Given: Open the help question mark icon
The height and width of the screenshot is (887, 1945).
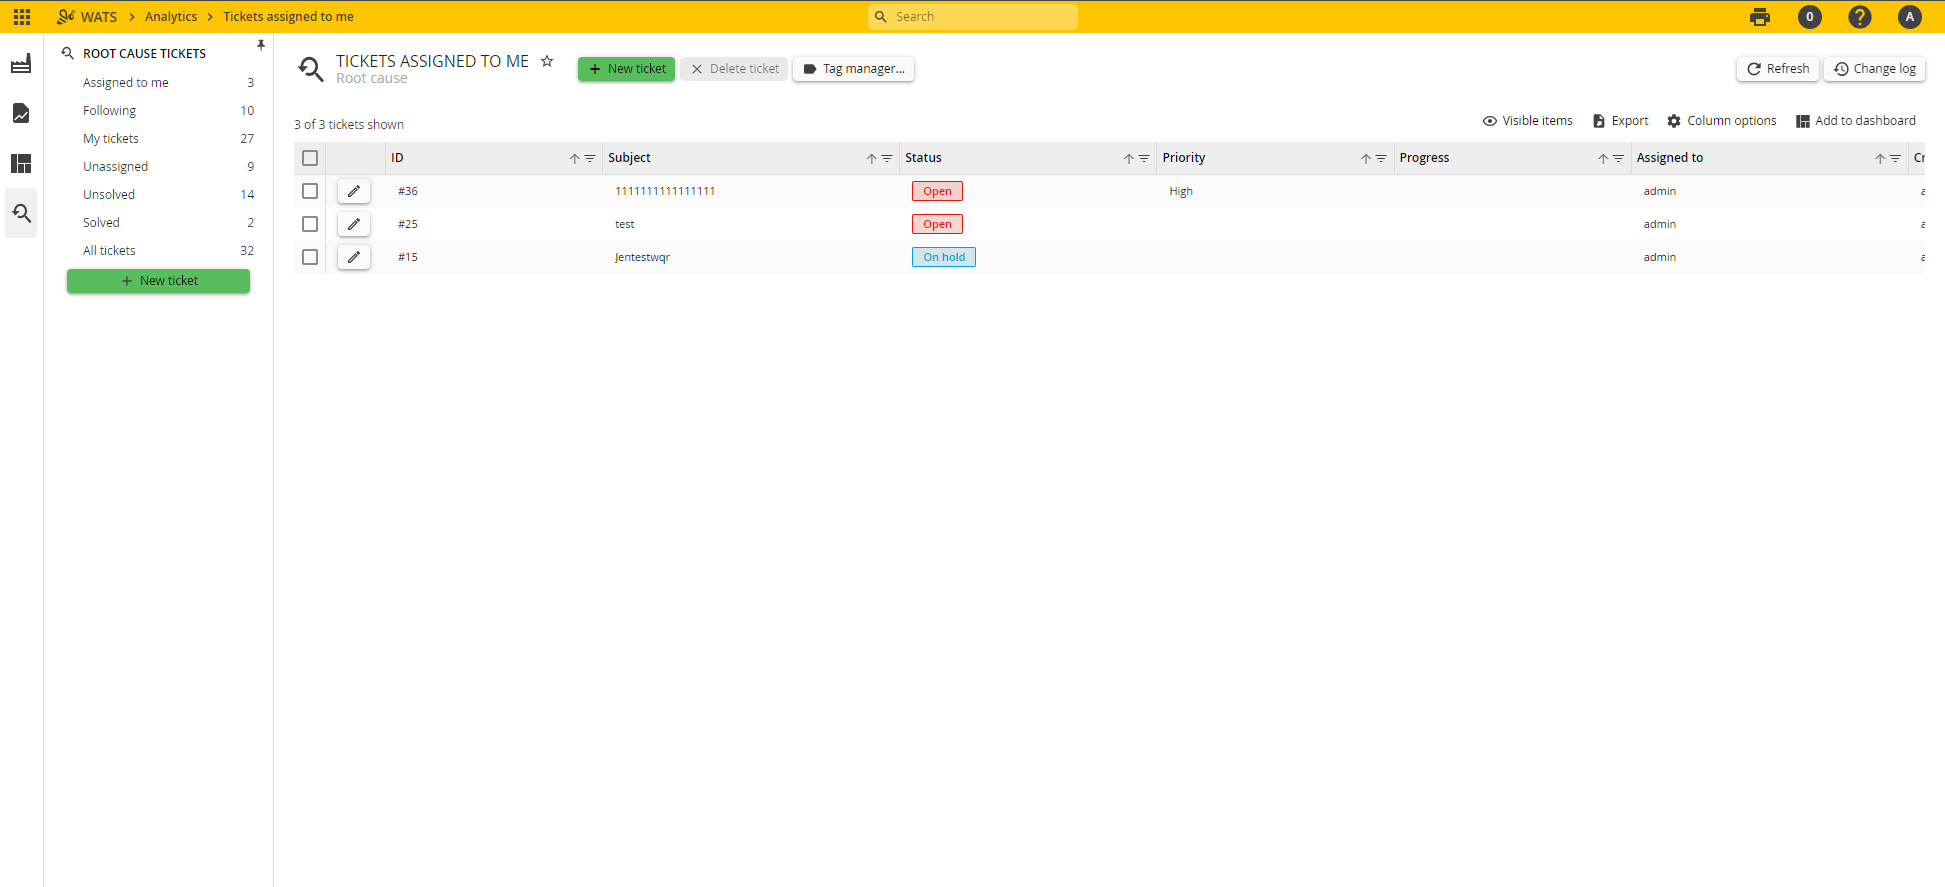Looking at the screenshot, I should [1860, 17].
